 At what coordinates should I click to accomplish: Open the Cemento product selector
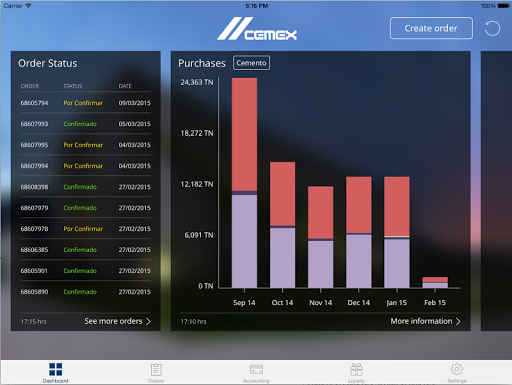[251, 63]
